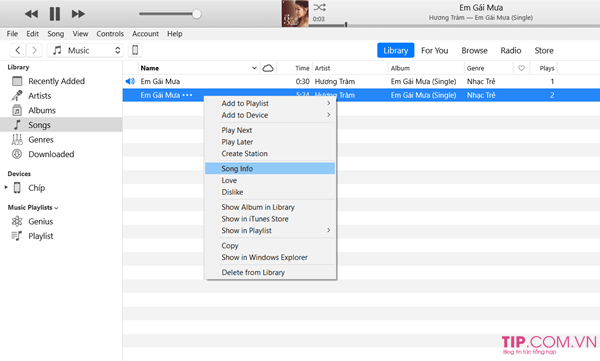Screen dimensions: 600x361
Task: Seek on the playback progress bar
Action: click(454, 26)
